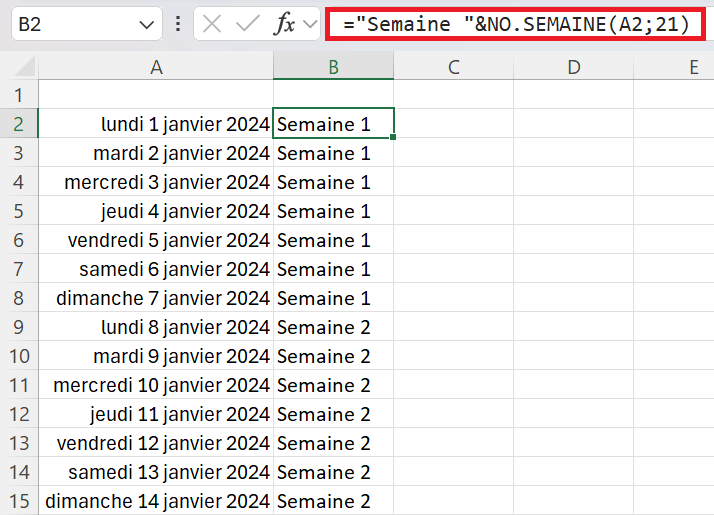Click 'Semaine 2' next to mercredi 10 janvier
This screenshot has width=714, height=515.
click(333, 385)
